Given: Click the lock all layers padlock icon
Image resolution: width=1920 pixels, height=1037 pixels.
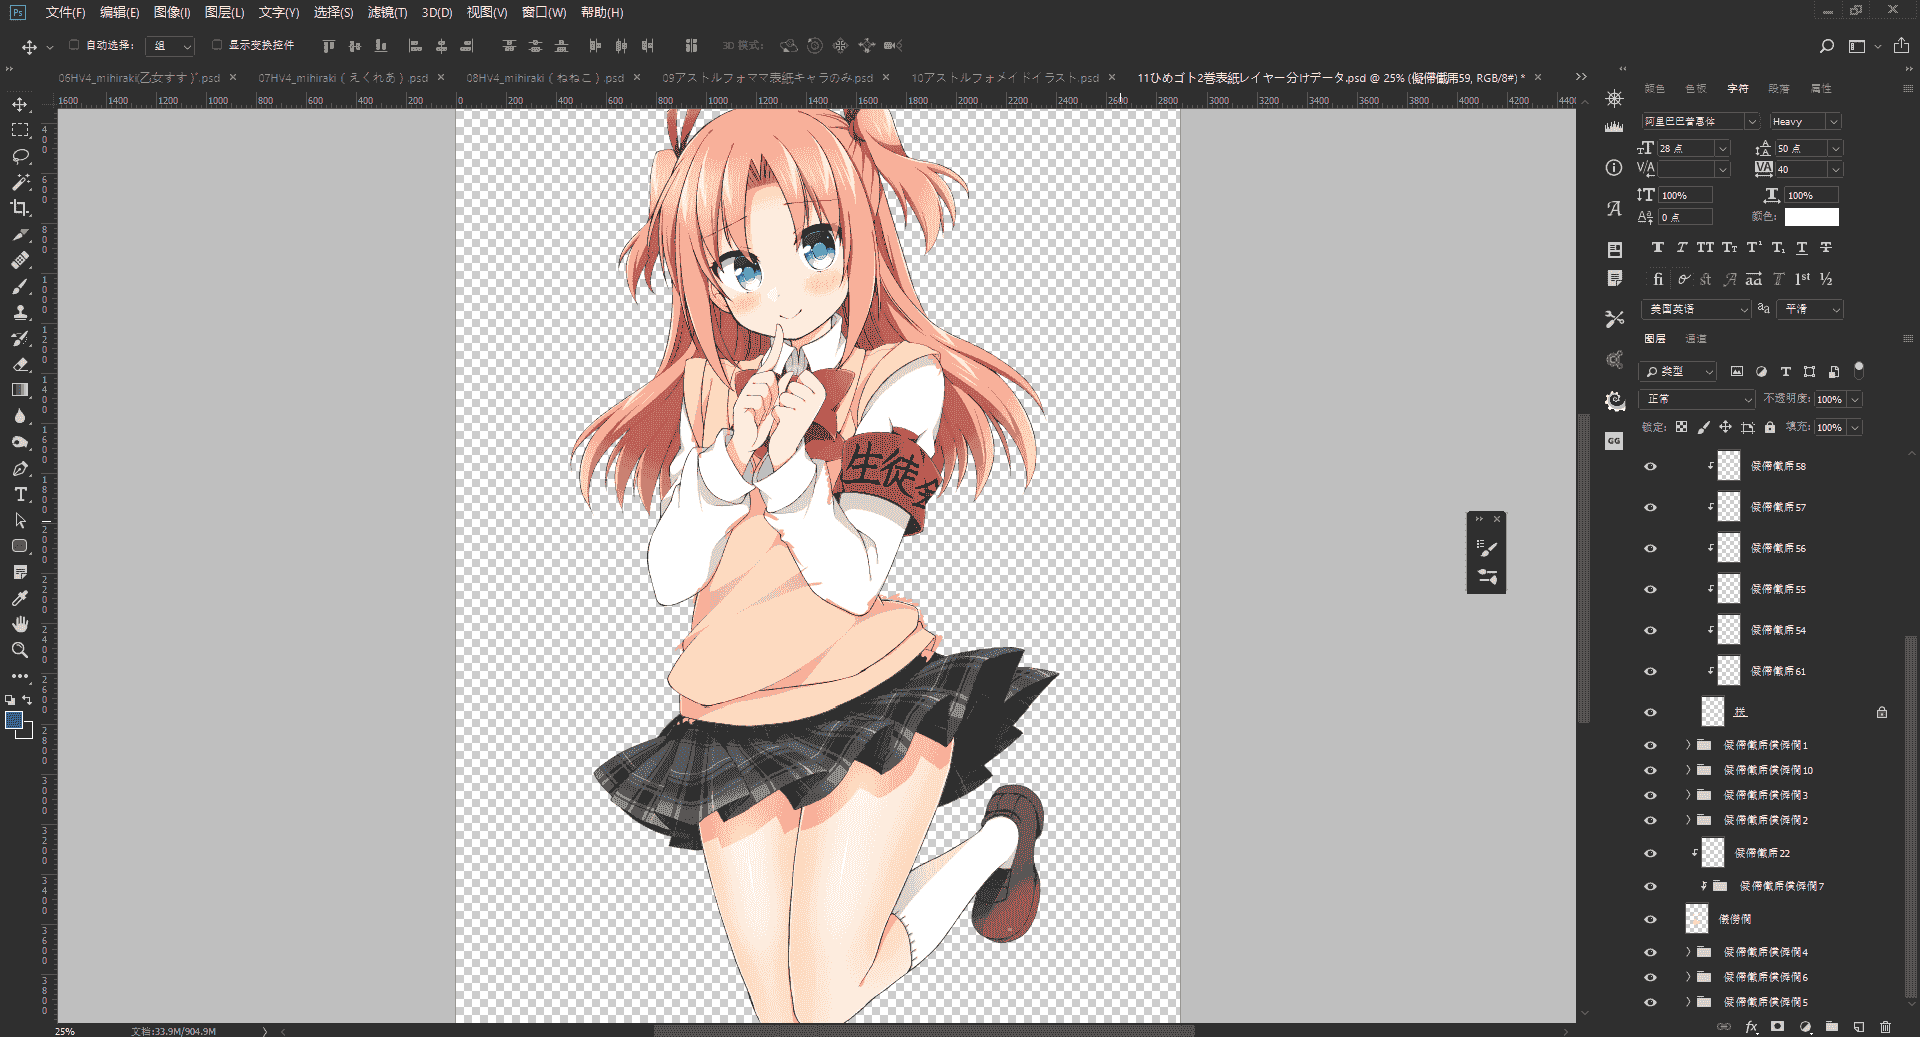Looking at the screenshot, I should pyautogui.click(x=1770, y=427).
